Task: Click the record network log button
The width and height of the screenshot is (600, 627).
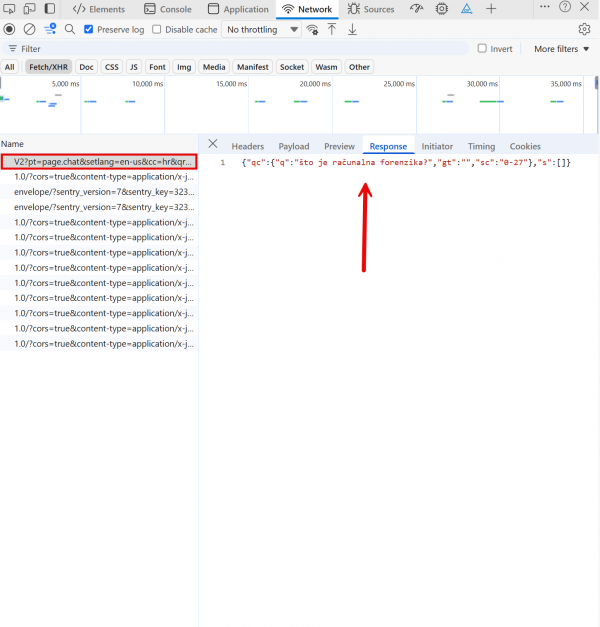Action: click(10, 29)
